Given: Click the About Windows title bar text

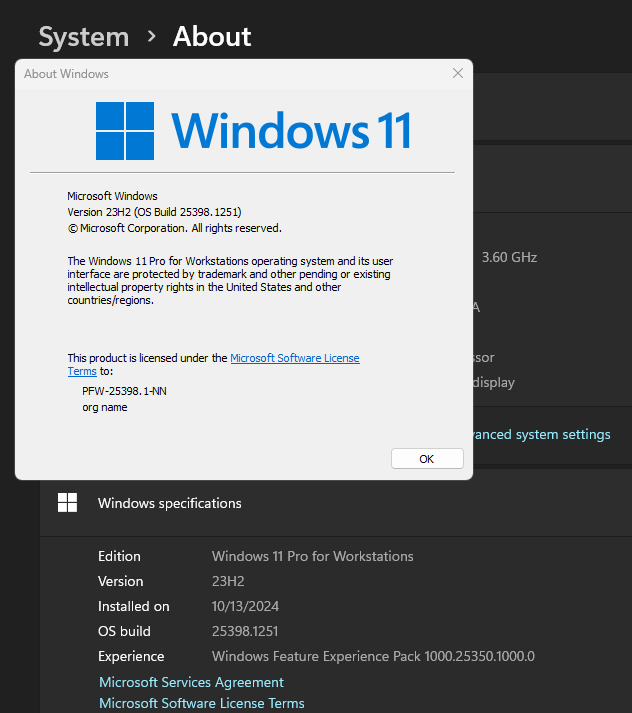Looking at the screenshot, I should 66,74.
